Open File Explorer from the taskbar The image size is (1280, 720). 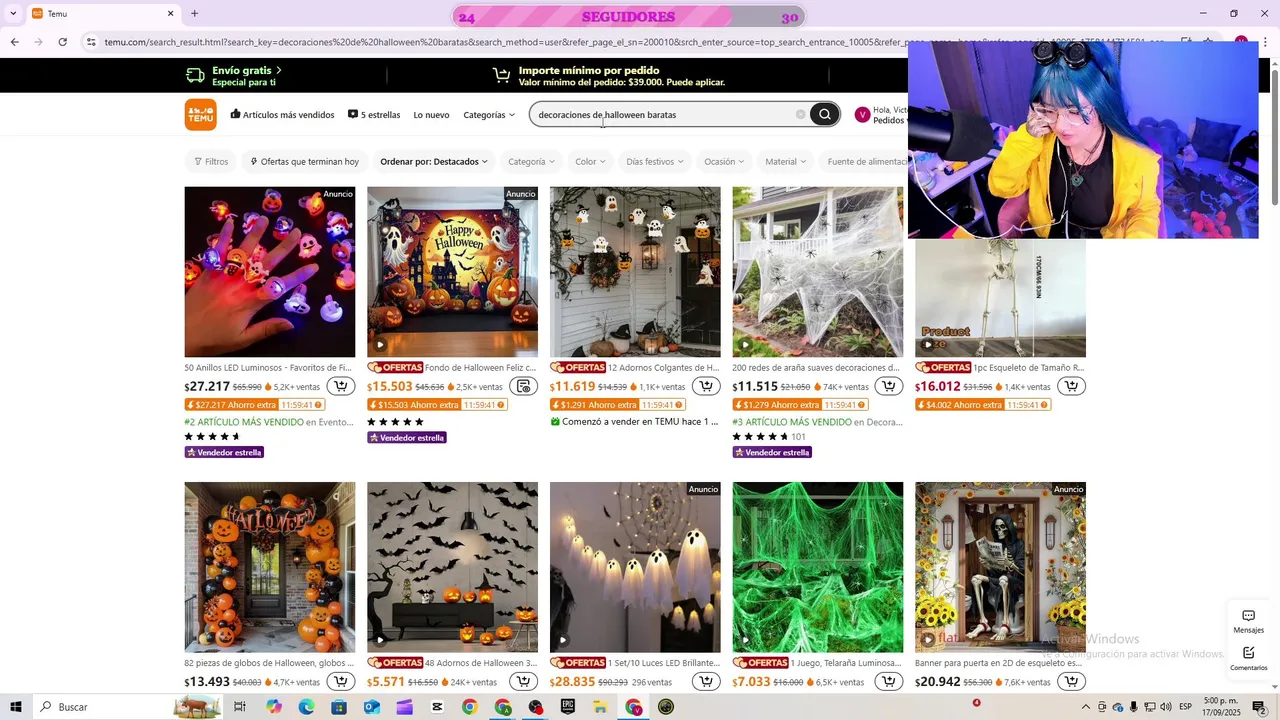click(x=600, y=707)
